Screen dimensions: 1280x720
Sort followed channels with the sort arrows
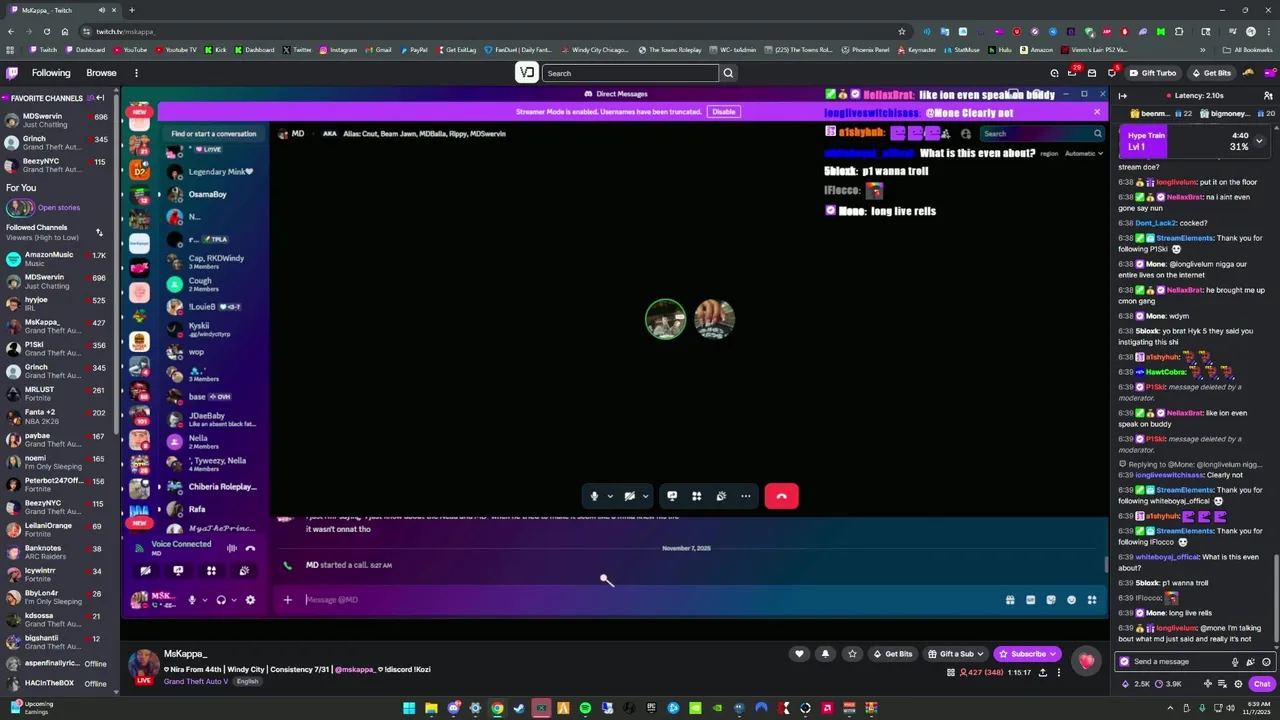pyautogui.click(x=99, y=232)
